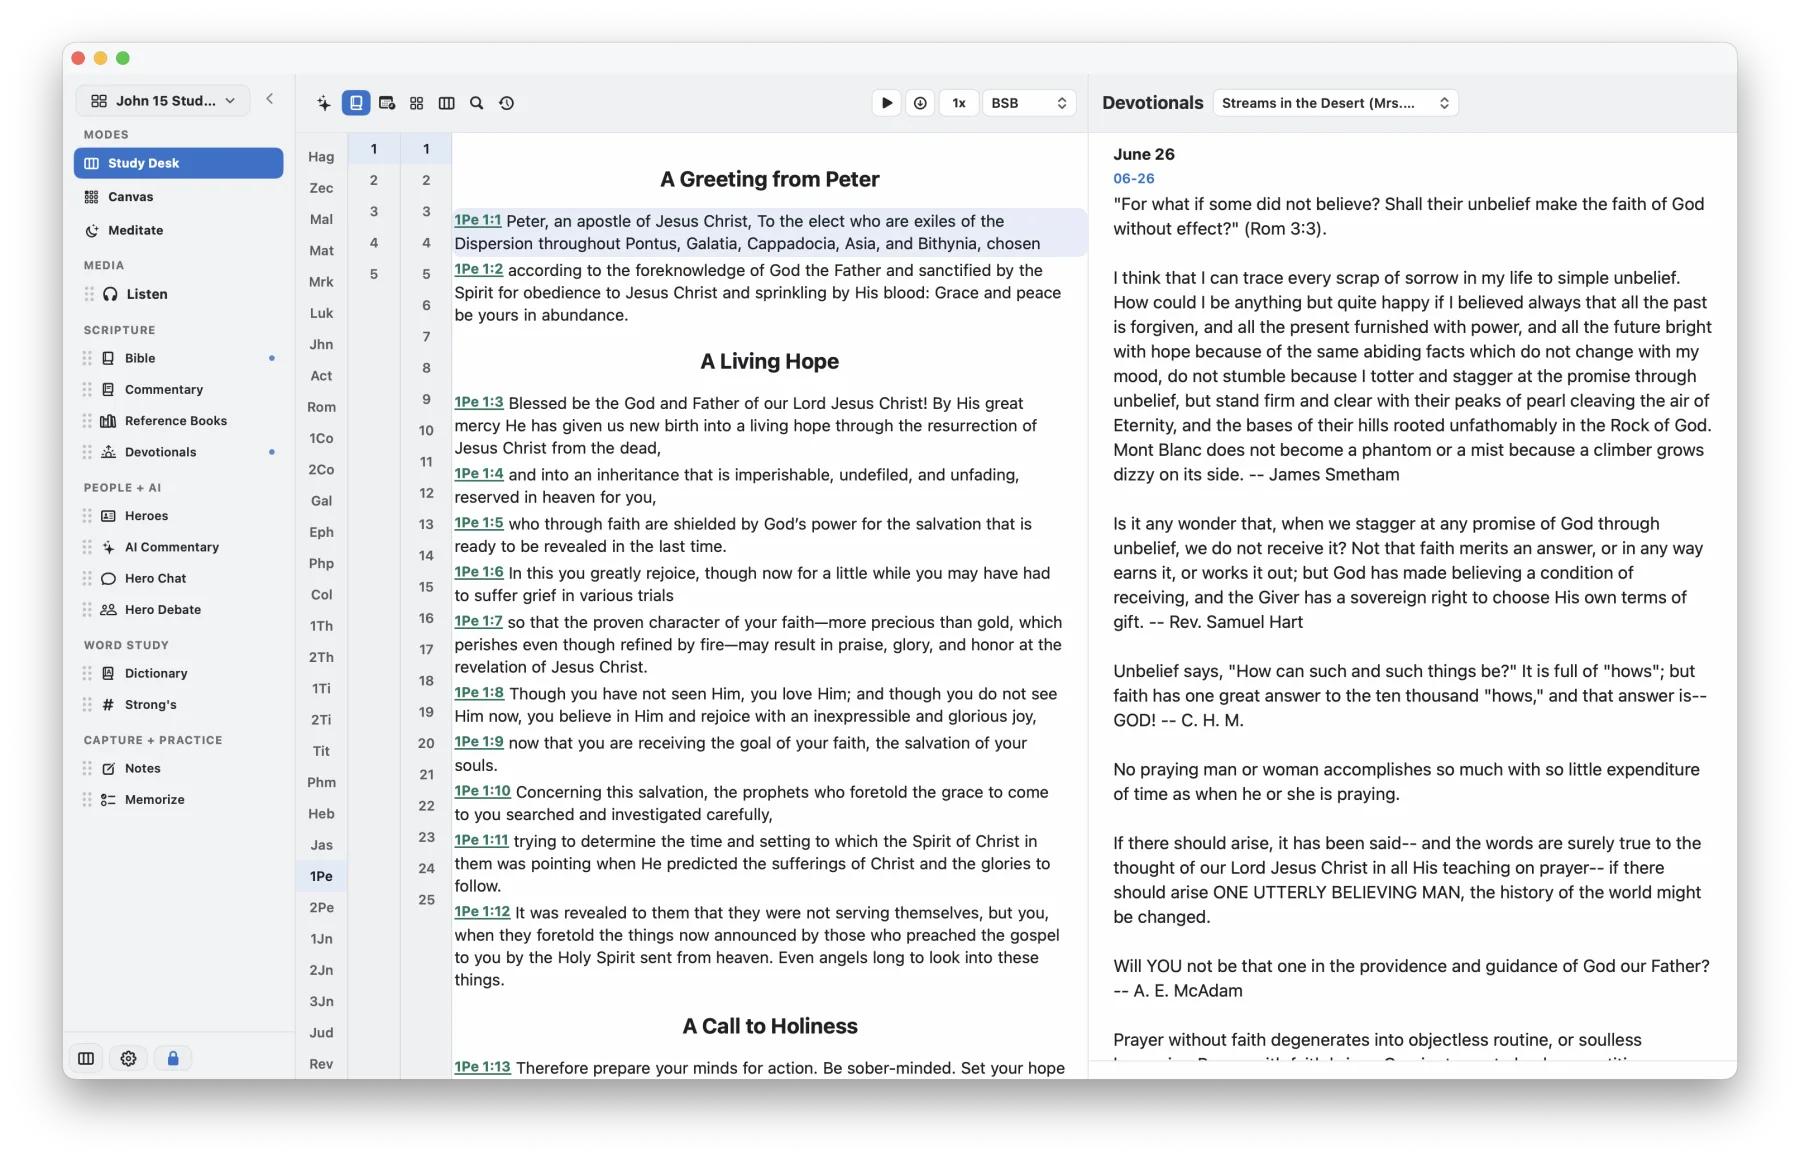Viewport: 1800px width, 1162px height.
Task: Open the Streams in the Desert dropdown
Action: tap(1335, 103)
